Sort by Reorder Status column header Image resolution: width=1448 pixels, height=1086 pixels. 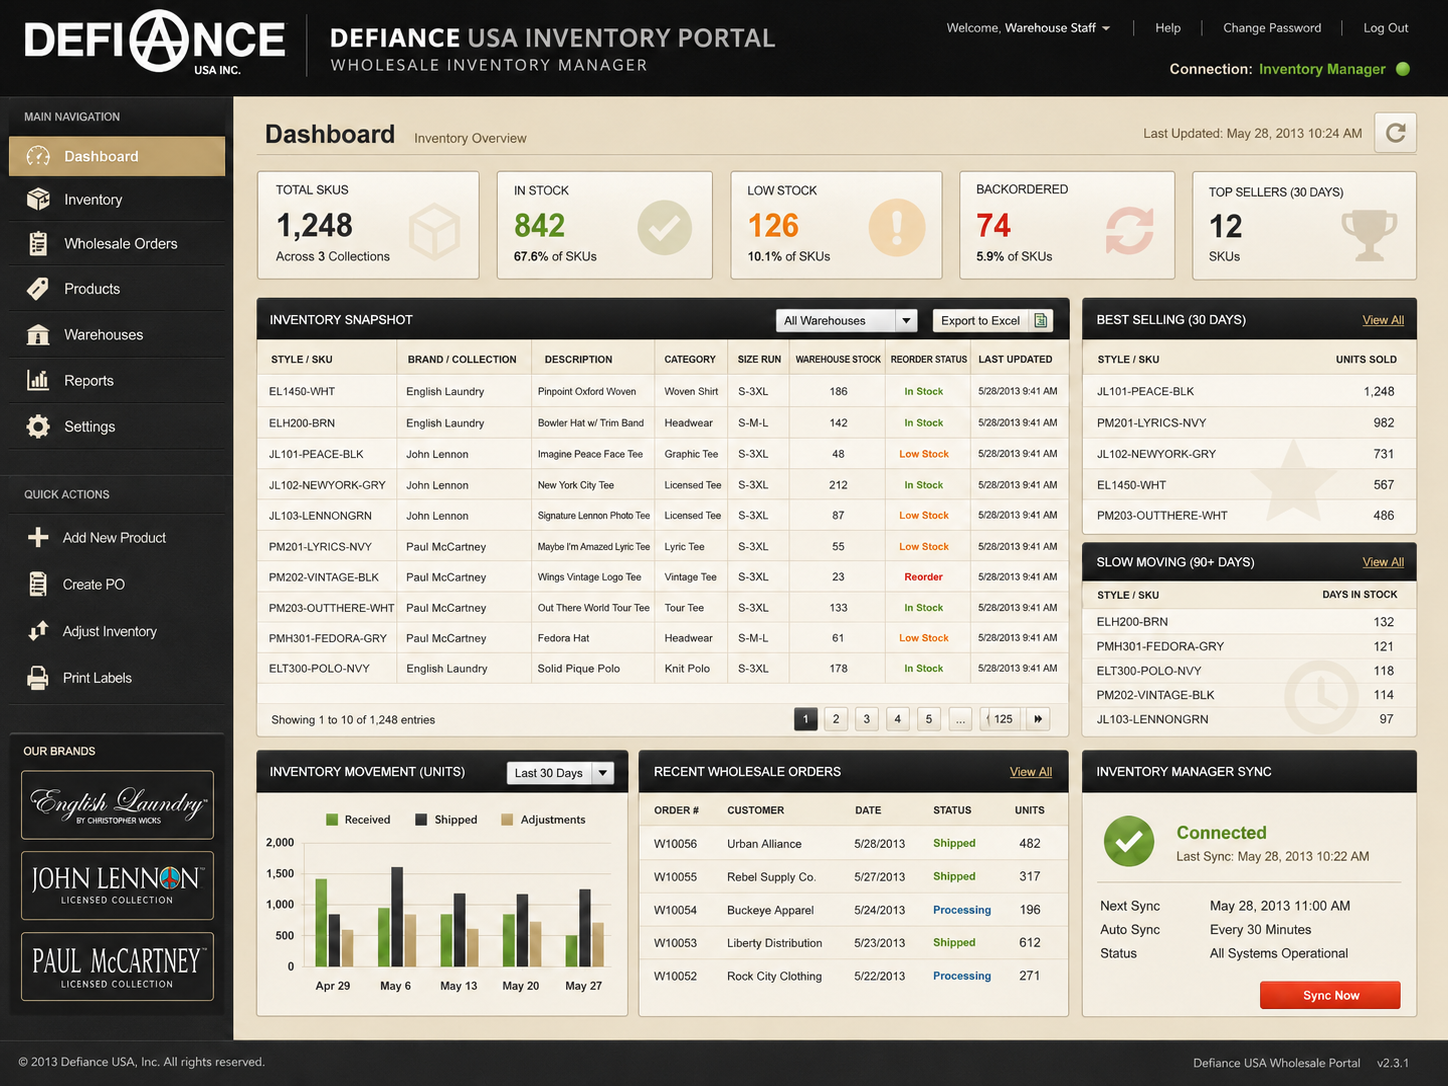pos(929,359)
